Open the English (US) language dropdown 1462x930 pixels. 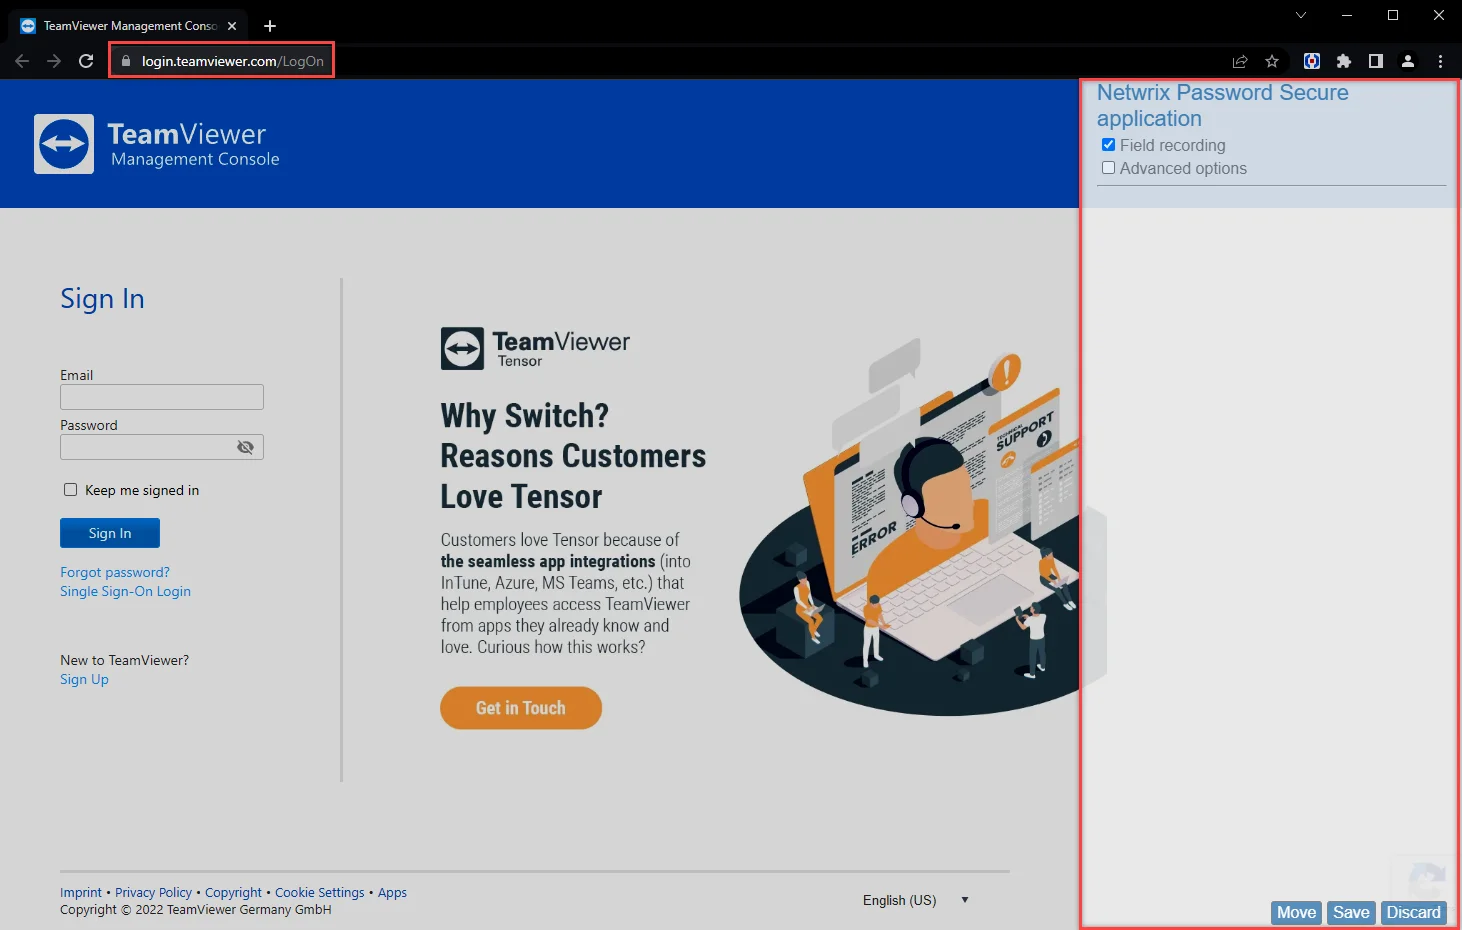[x=916, y=900]
